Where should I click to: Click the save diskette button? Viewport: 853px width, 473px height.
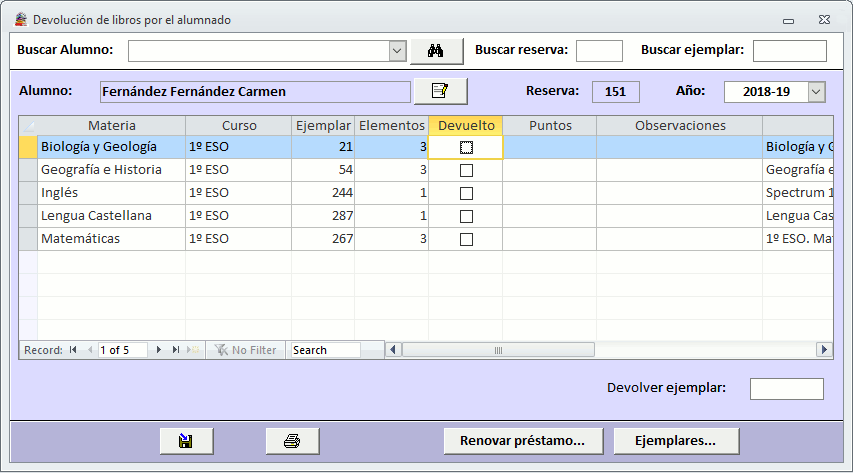point(185,441)
